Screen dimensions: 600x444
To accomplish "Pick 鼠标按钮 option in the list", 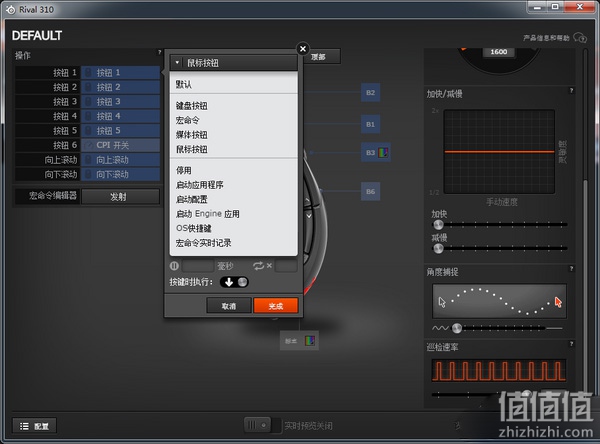I will coord(192,149).
